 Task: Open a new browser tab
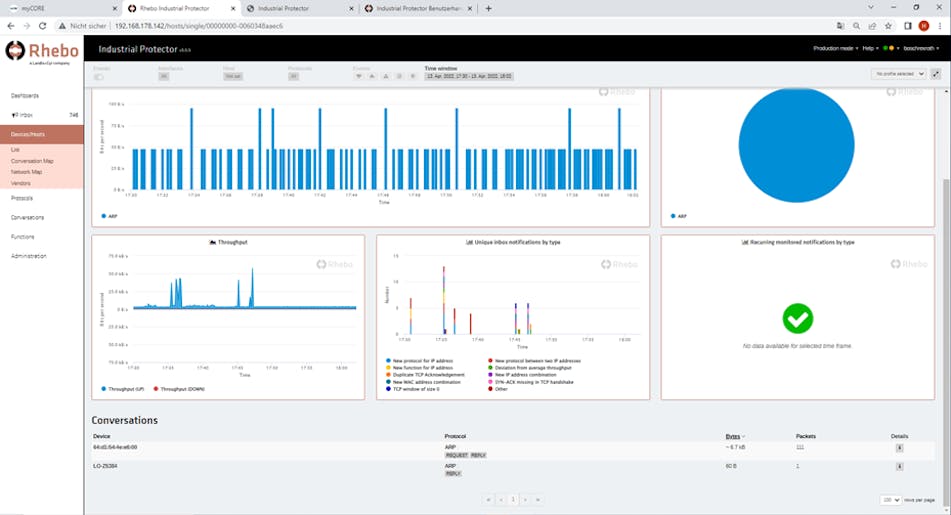(x=488, y=8)
